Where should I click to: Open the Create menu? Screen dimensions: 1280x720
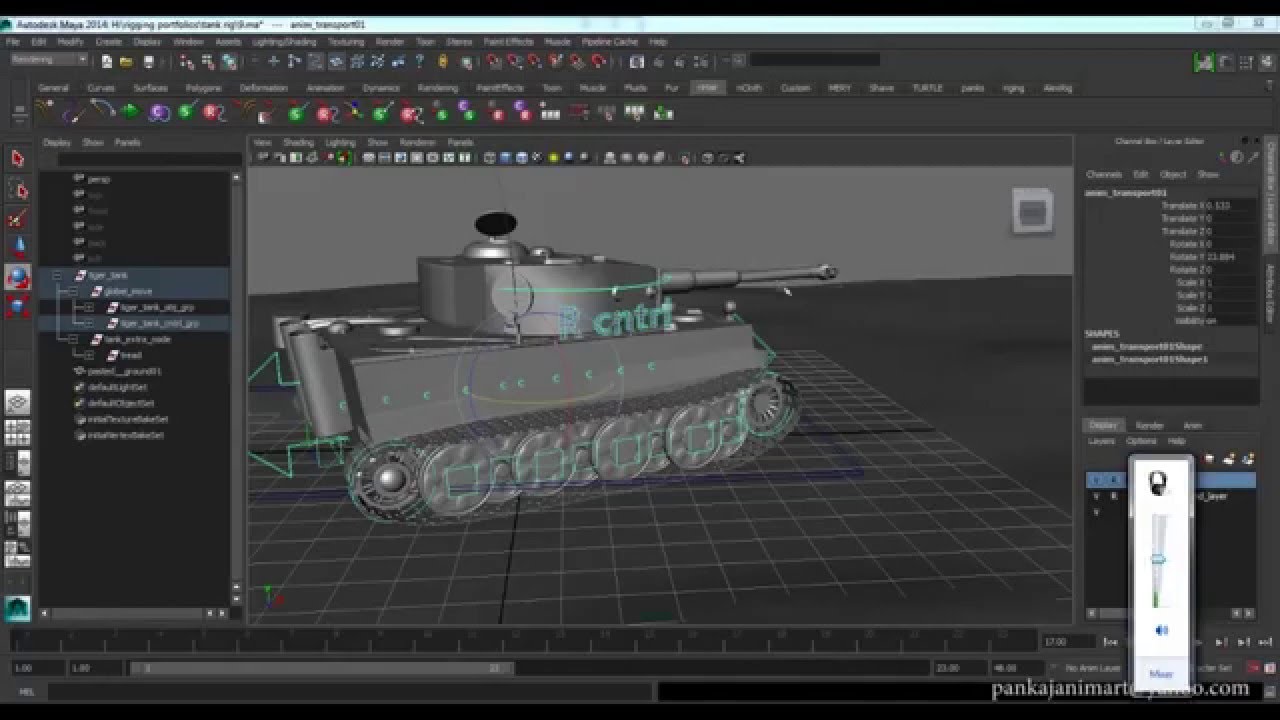(108, 42)
